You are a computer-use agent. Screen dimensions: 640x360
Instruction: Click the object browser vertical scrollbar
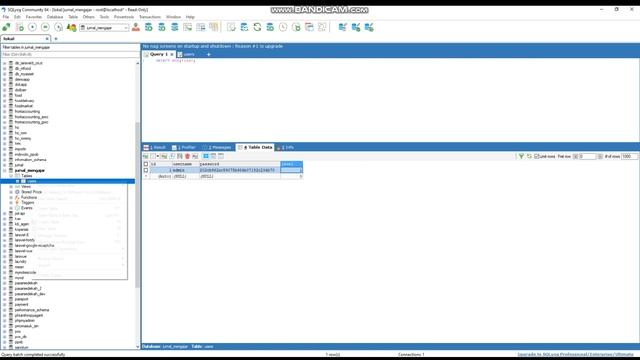tap(138, 204)
